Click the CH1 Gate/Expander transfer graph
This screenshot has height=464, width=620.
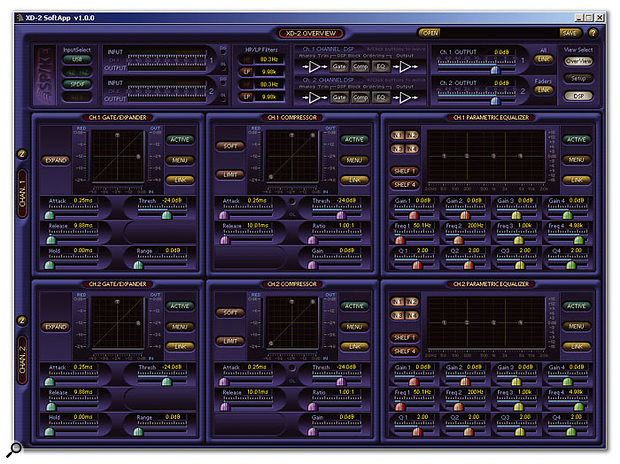(117, 156)
